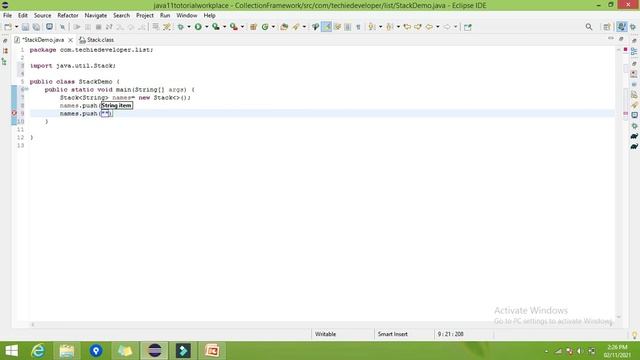Open the Outline view icon in right sidebar

634,51
